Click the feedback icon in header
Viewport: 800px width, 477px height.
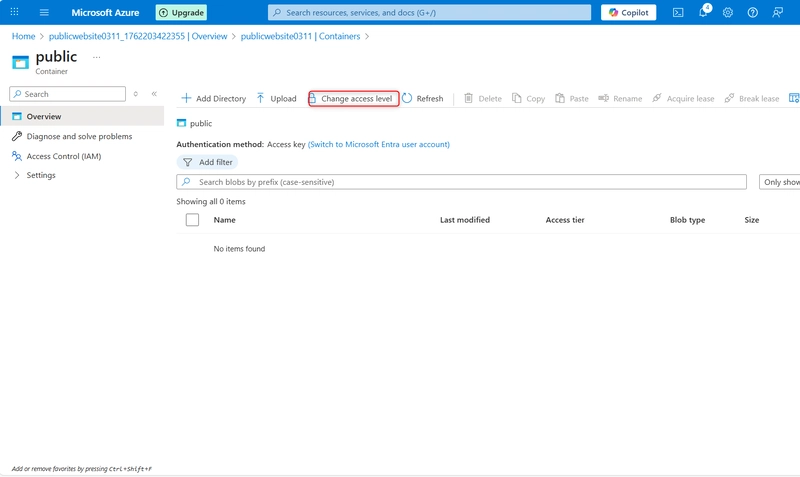click(x=777, y=13)
